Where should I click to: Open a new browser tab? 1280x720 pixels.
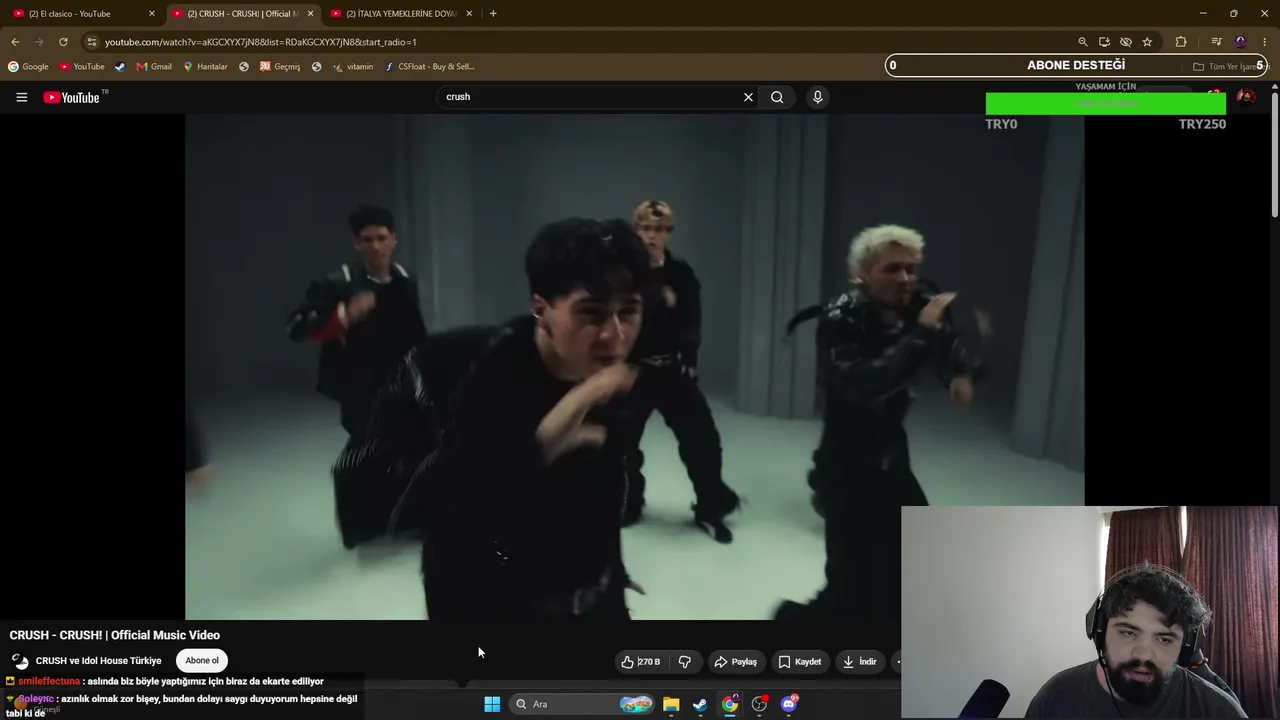click(493, 14)
